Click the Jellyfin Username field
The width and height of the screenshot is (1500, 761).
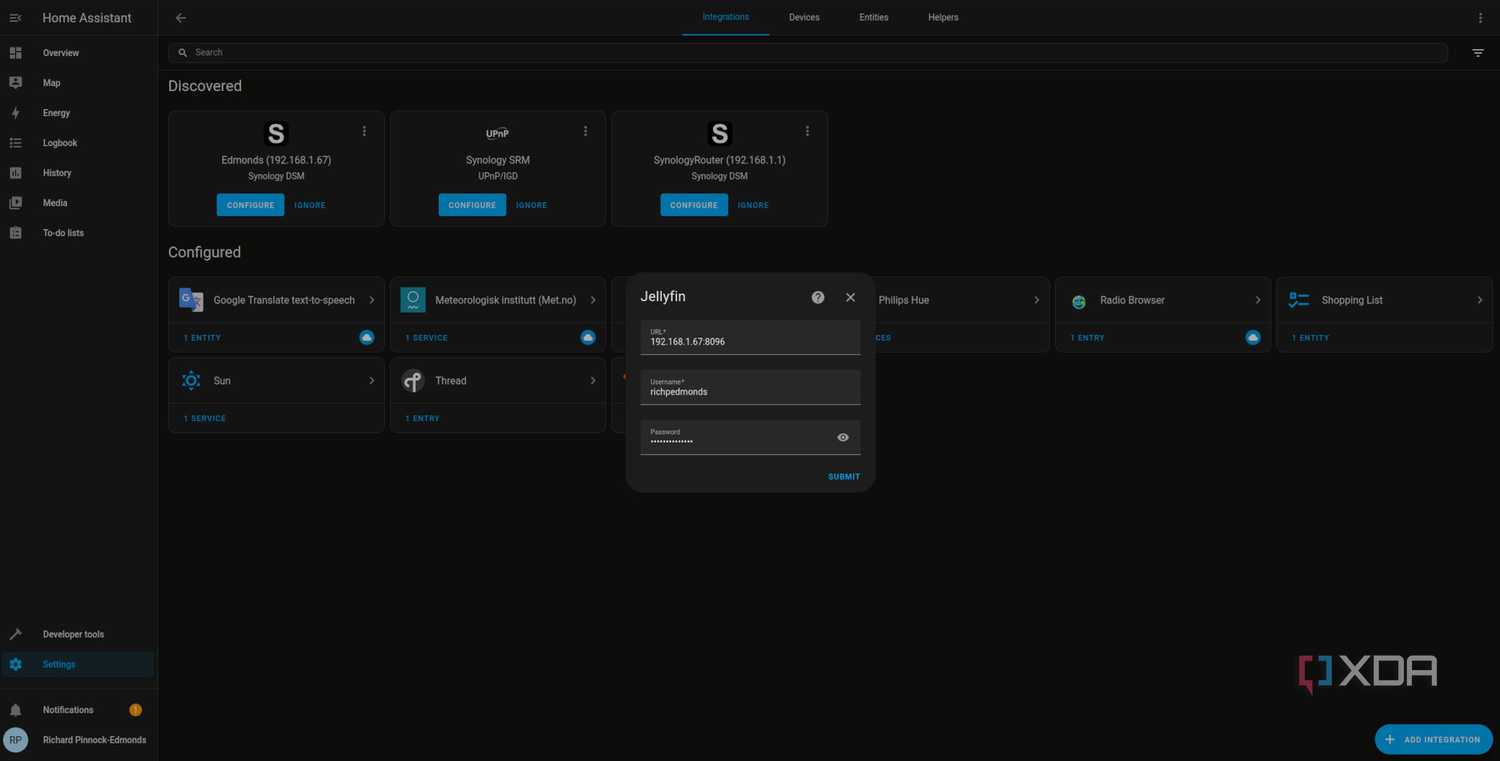[x=750, y=387]
